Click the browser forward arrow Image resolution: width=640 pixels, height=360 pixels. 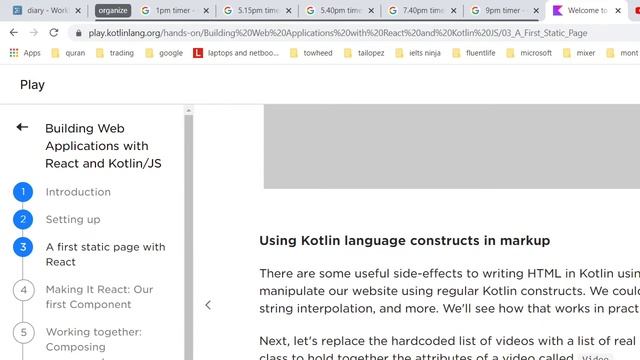[x=34, y=33]
